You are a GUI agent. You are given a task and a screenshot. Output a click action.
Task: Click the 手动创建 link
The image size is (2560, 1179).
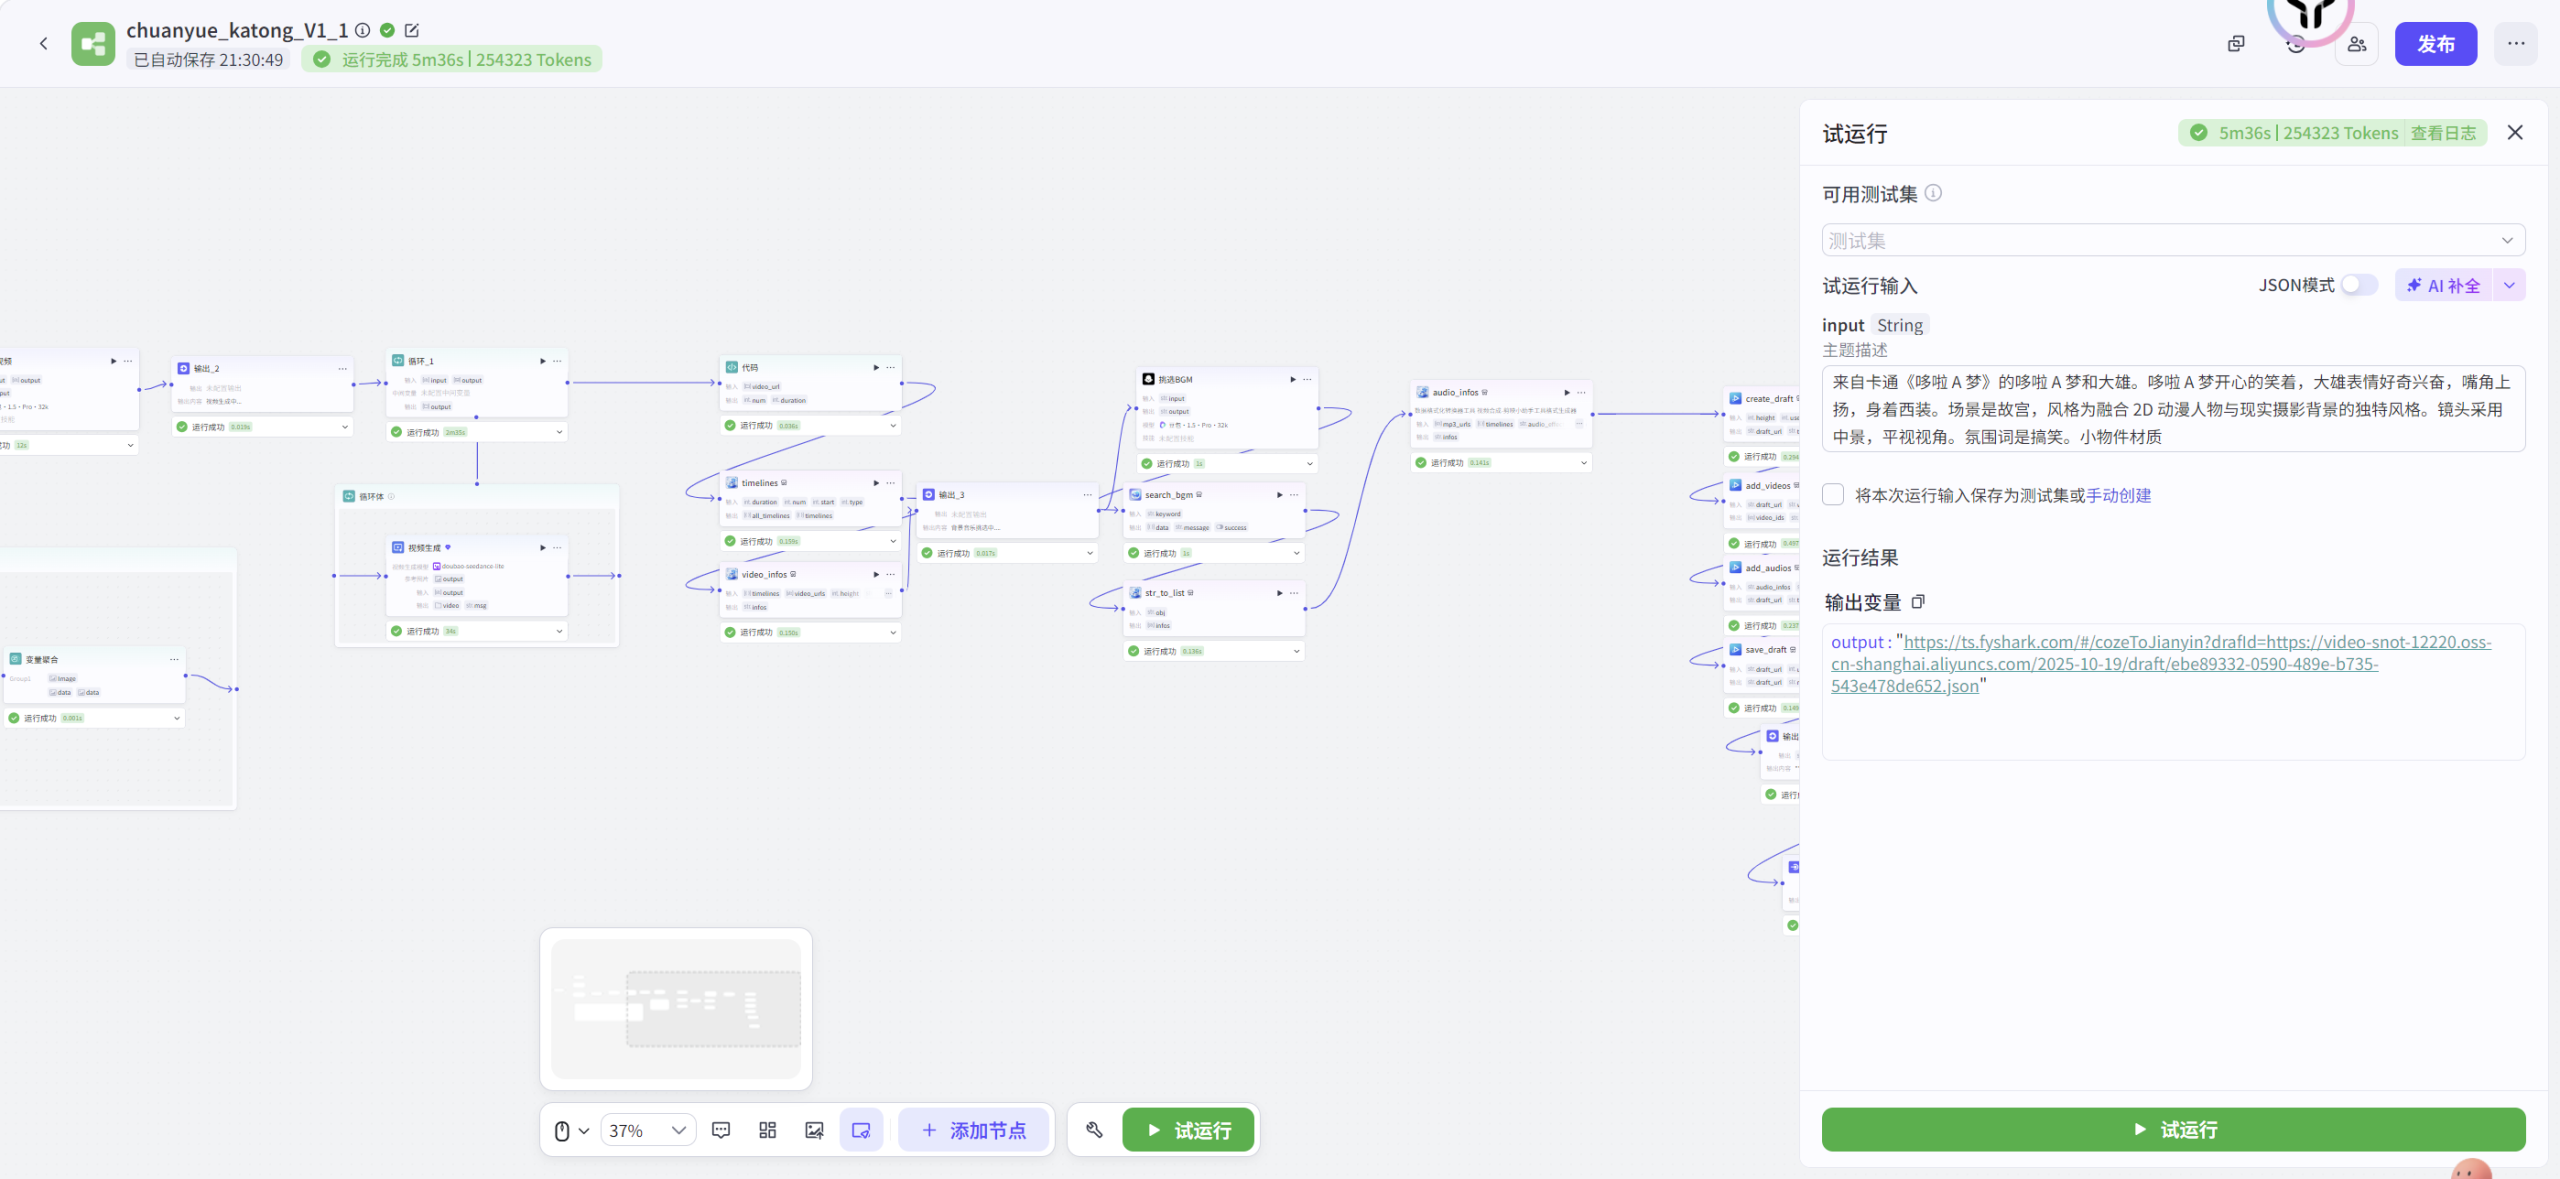[2118, 495]
